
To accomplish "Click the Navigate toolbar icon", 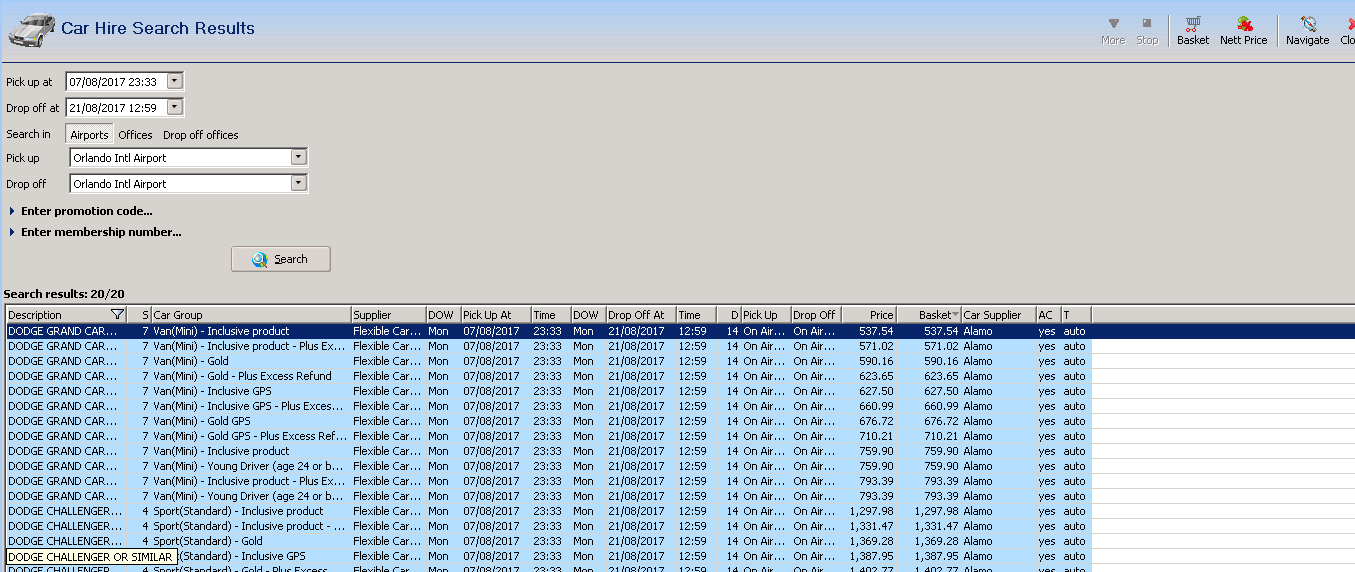I will tap(1307, 30).
